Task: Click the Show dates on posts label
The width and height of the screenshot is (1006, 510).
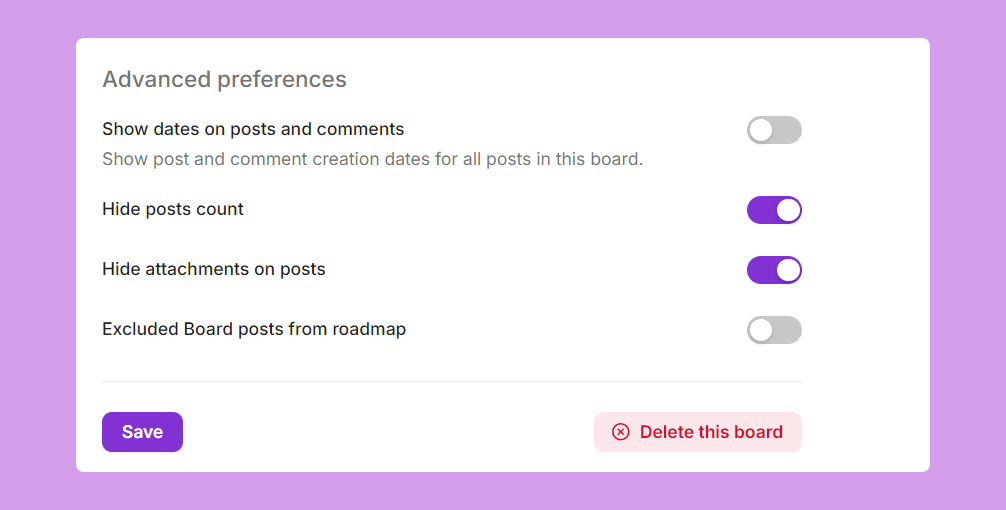Action: 253,129
